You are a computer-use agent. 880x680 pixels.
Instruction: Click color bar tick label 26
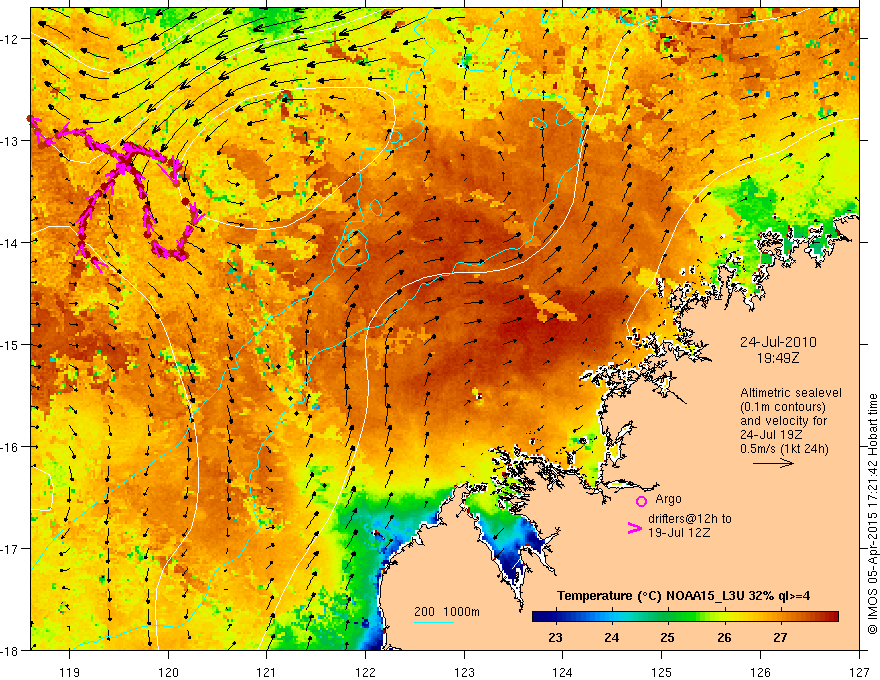pyautogui.click(x=724, y=638)
